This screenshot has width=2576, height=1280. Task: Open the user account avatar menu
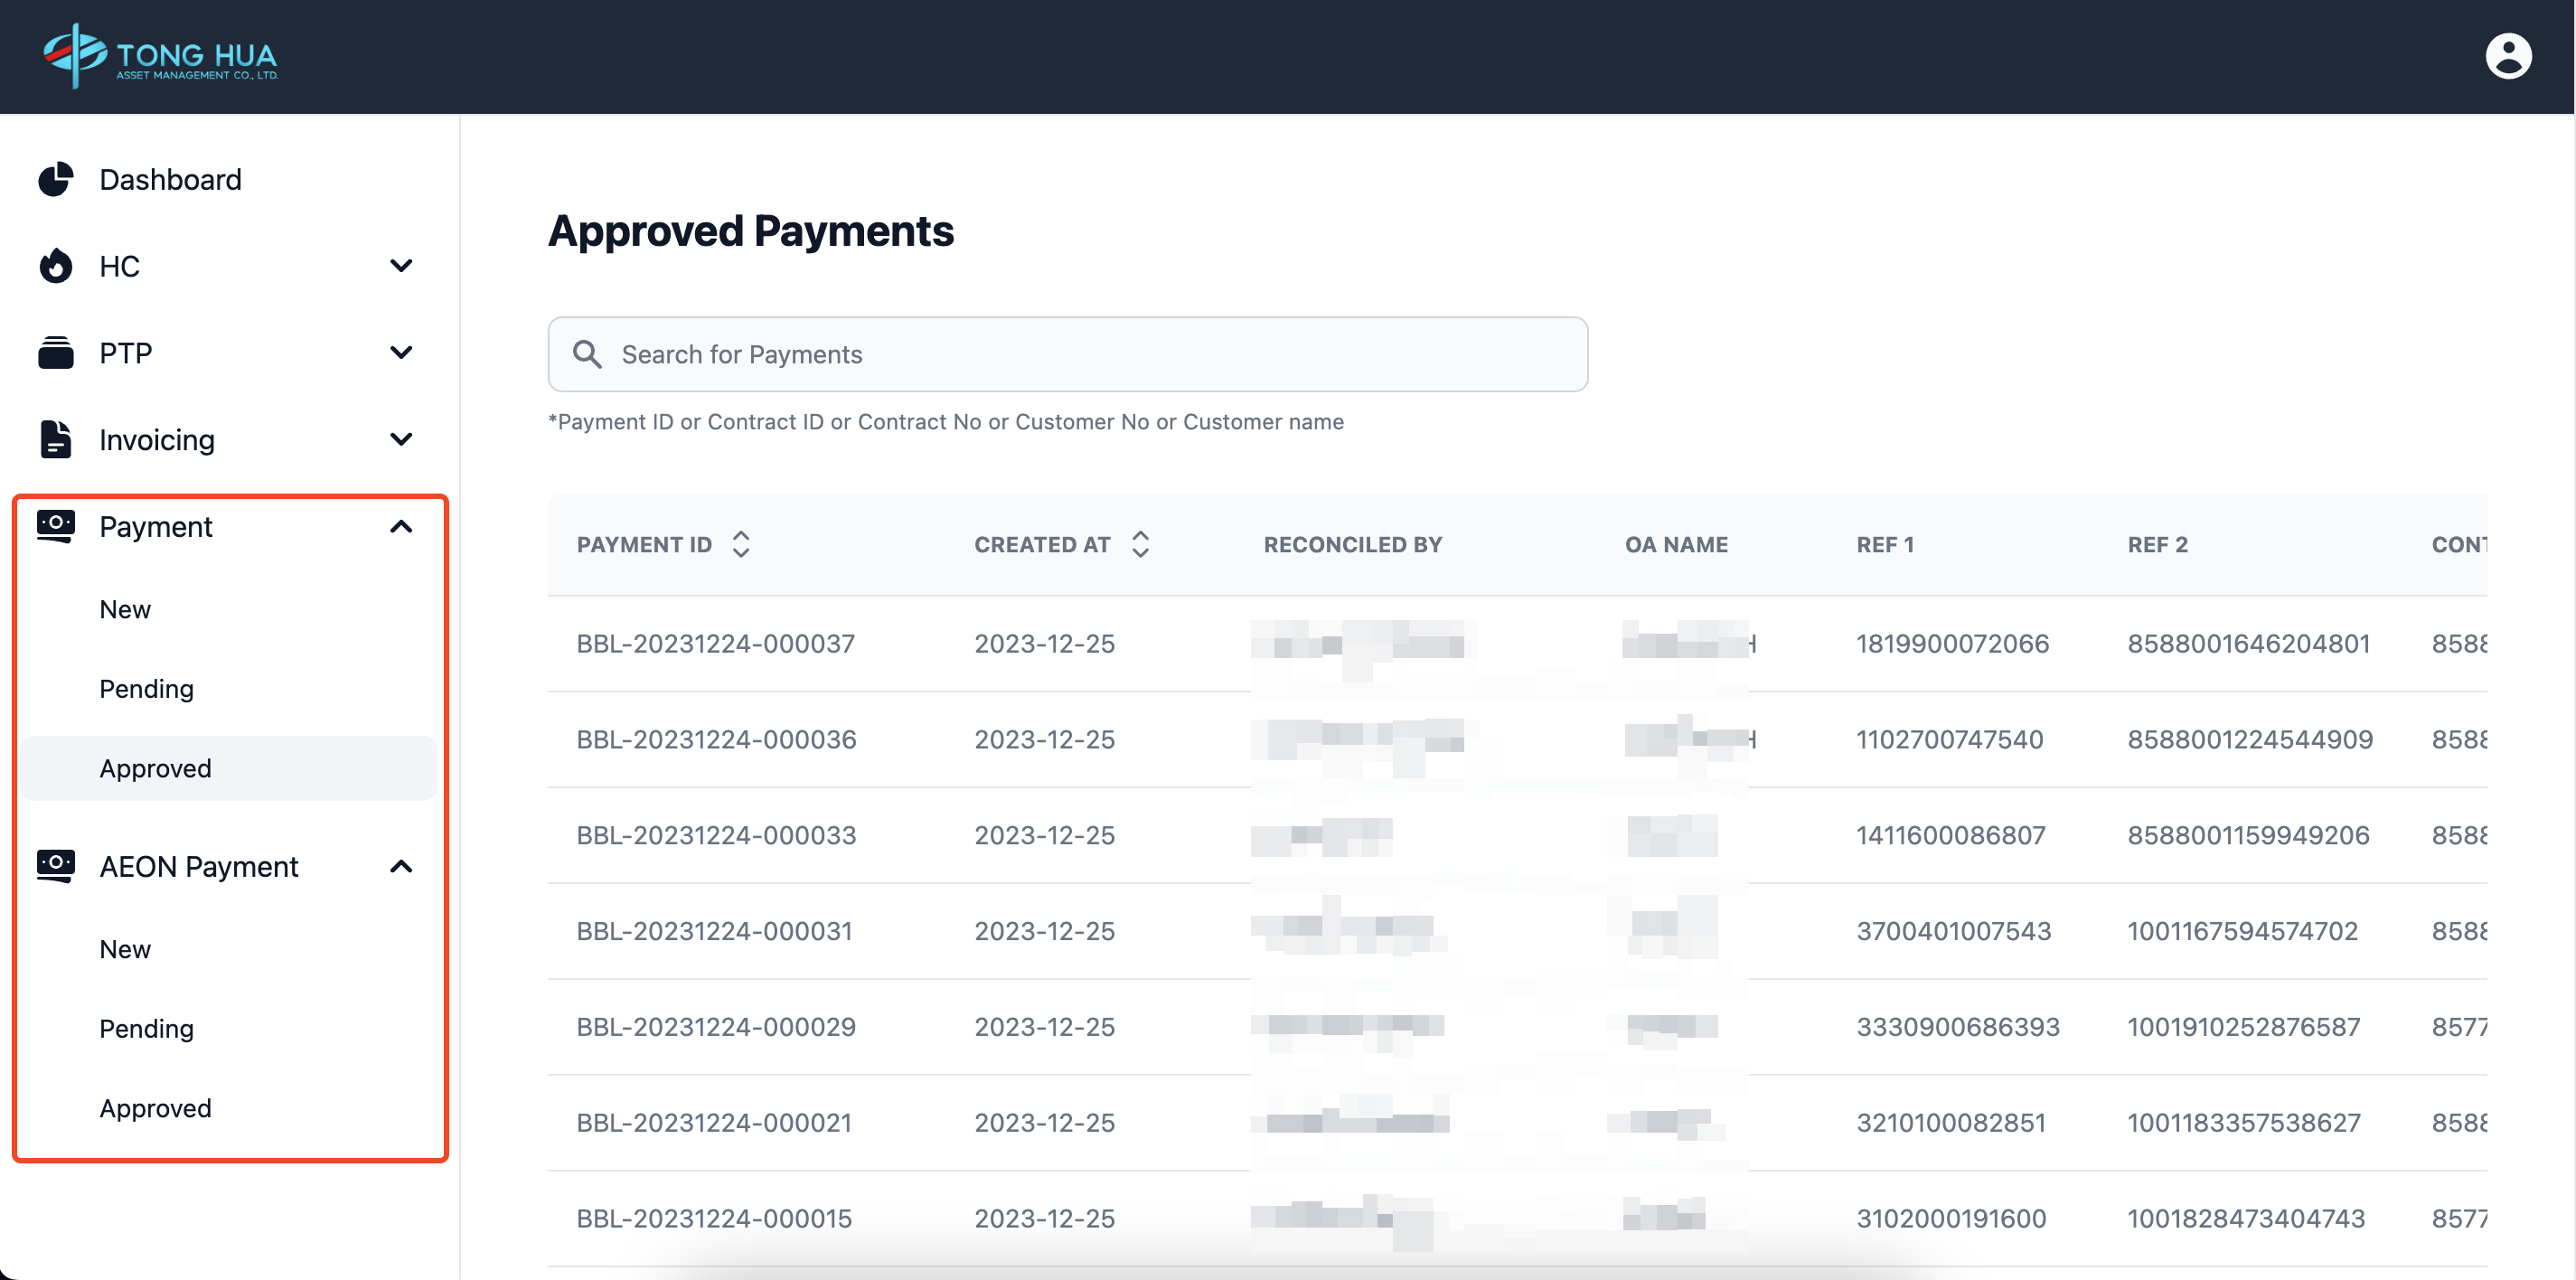[2507, 56]
